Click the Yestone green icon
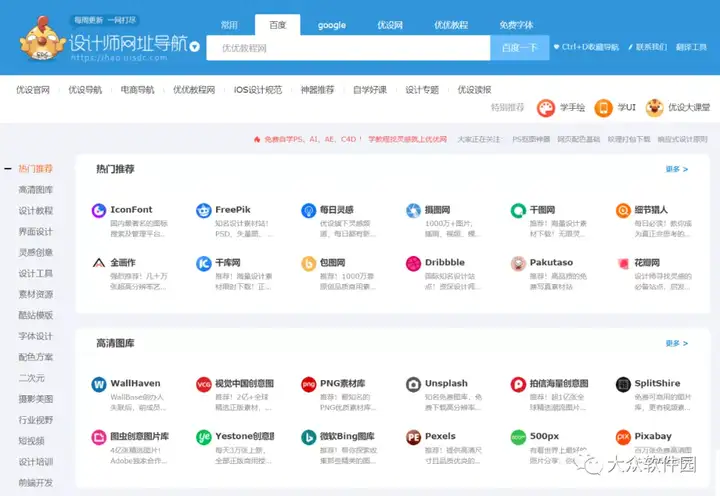 click(x=203, y=437)
